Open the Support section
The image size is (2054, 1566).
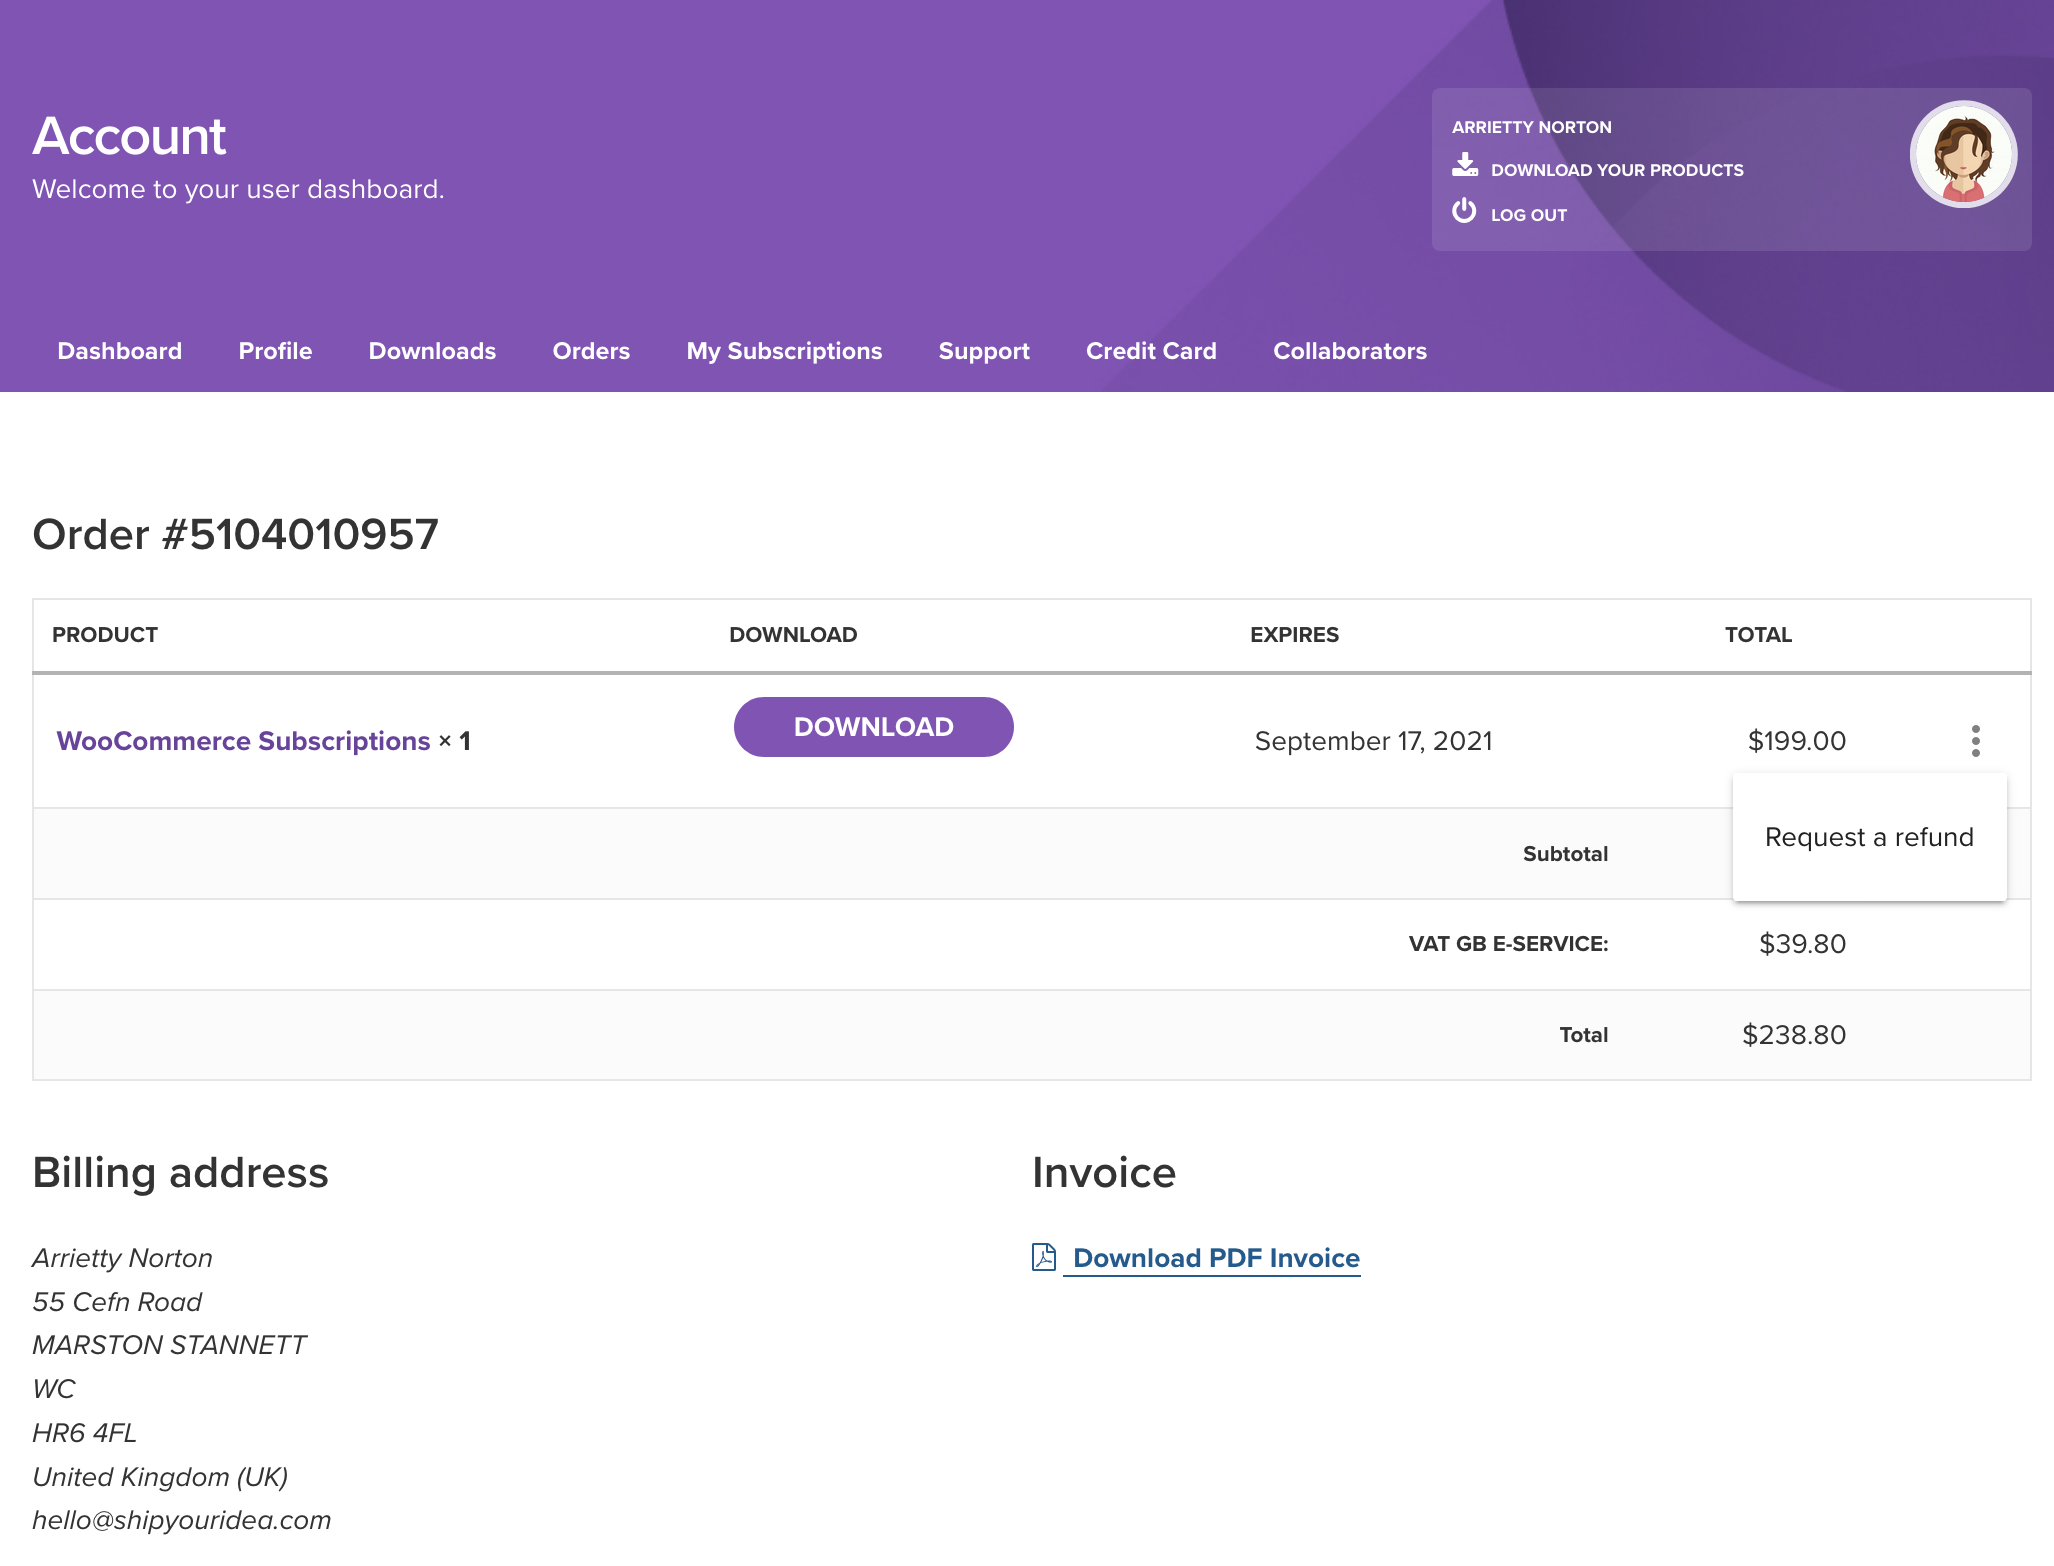[x=983, y=351]
